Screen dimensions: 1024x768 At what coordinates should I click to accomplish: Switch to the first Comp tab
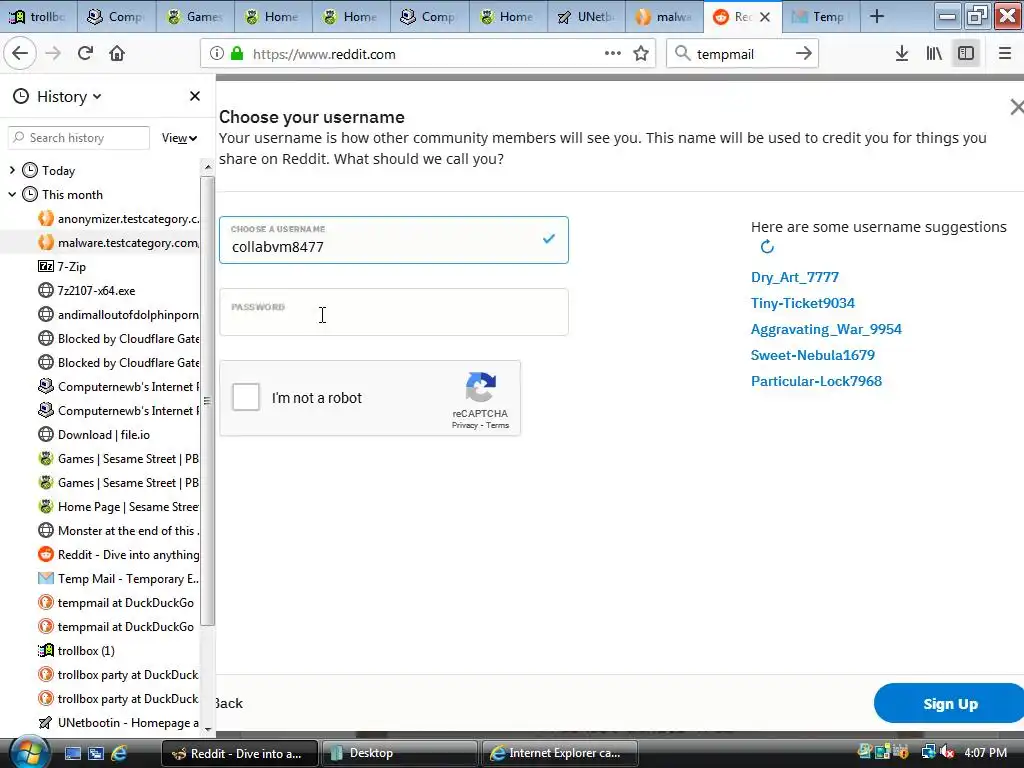[116, 17]
